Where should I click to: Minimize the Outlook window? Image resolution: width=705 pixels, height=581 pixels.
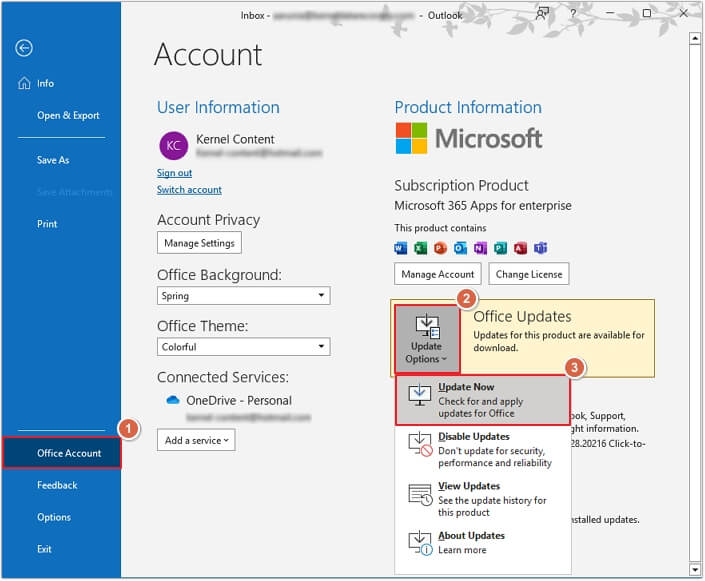(610, 13)
